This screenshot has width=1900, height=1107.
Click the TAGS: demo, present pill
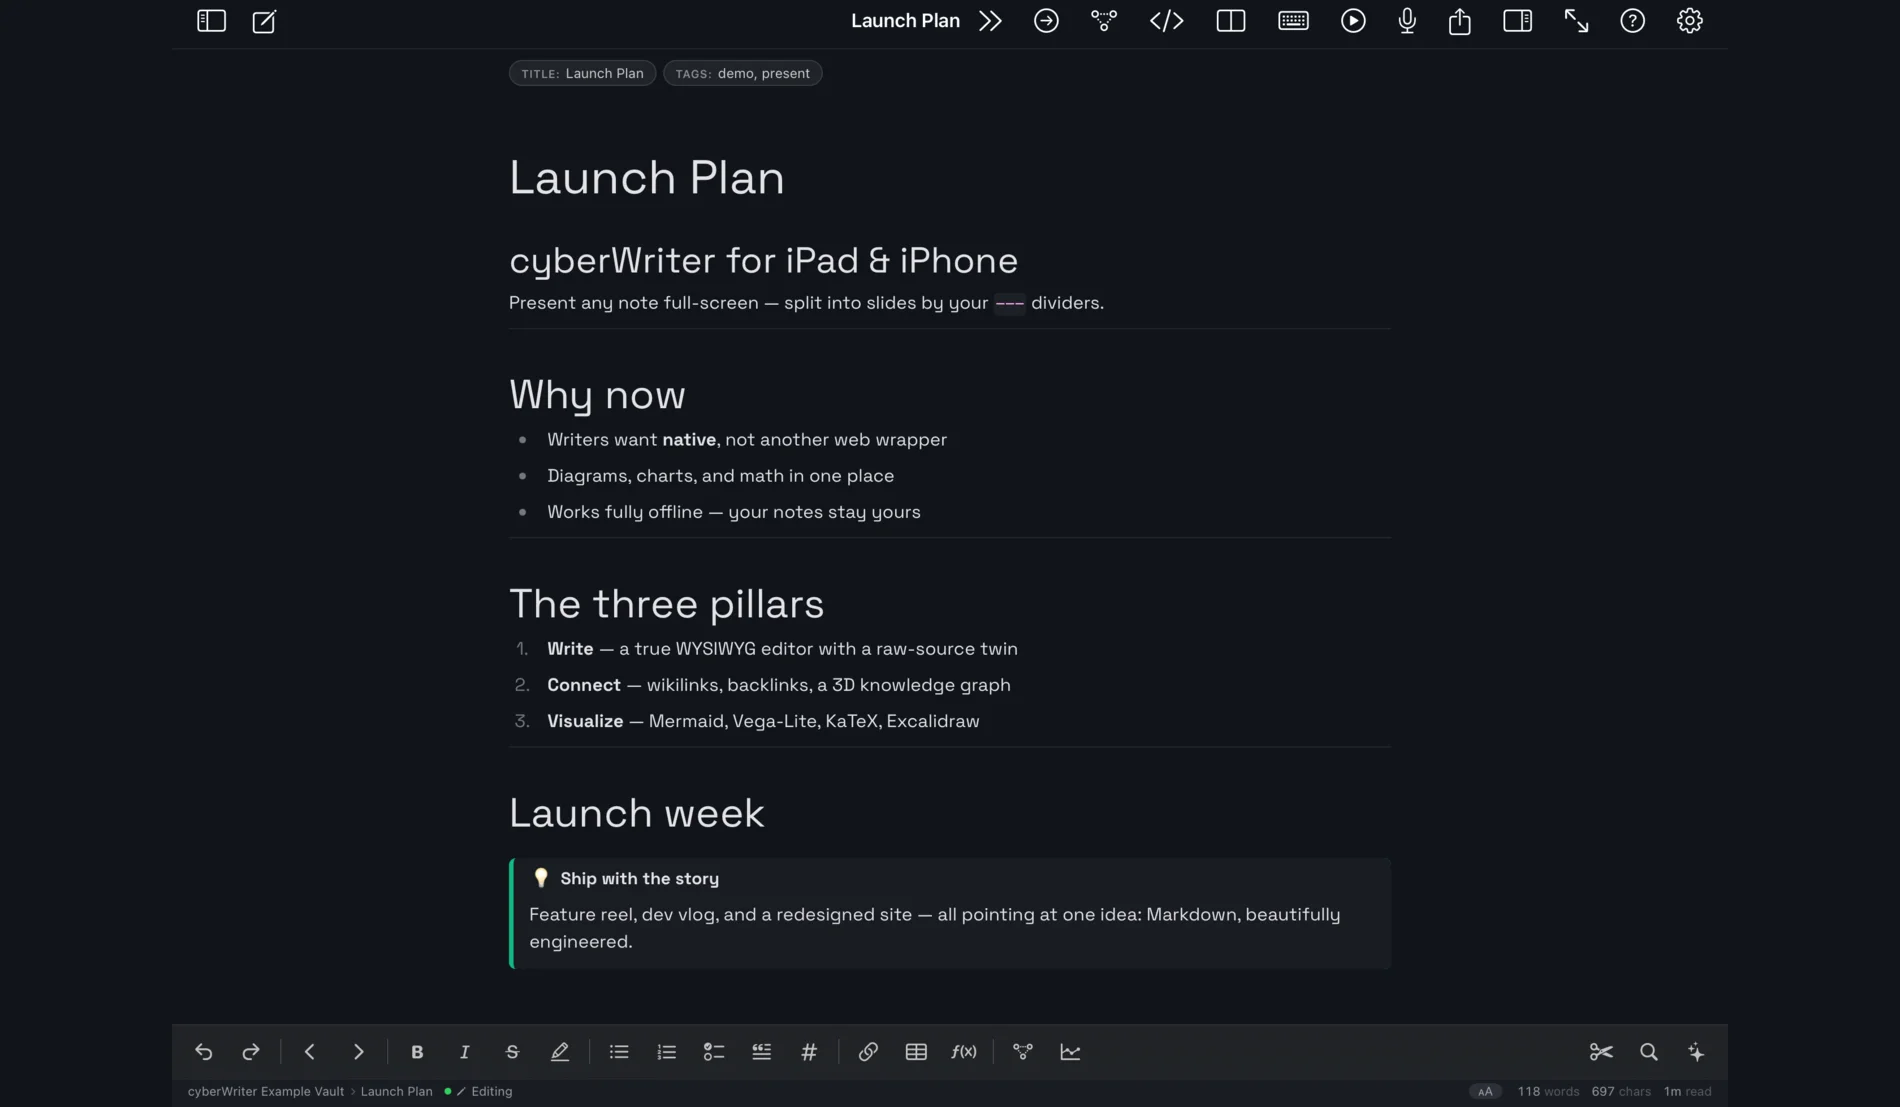pos(742,73)
